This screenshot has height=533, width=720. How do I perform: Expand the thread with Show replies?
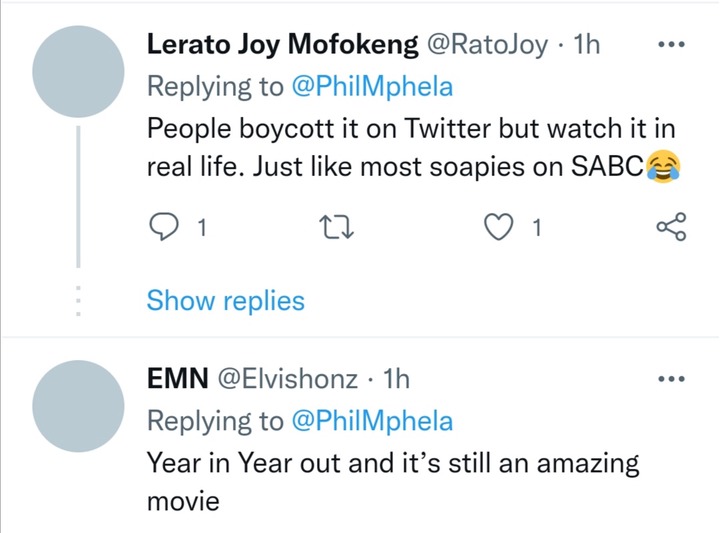[x=225, y=301]
